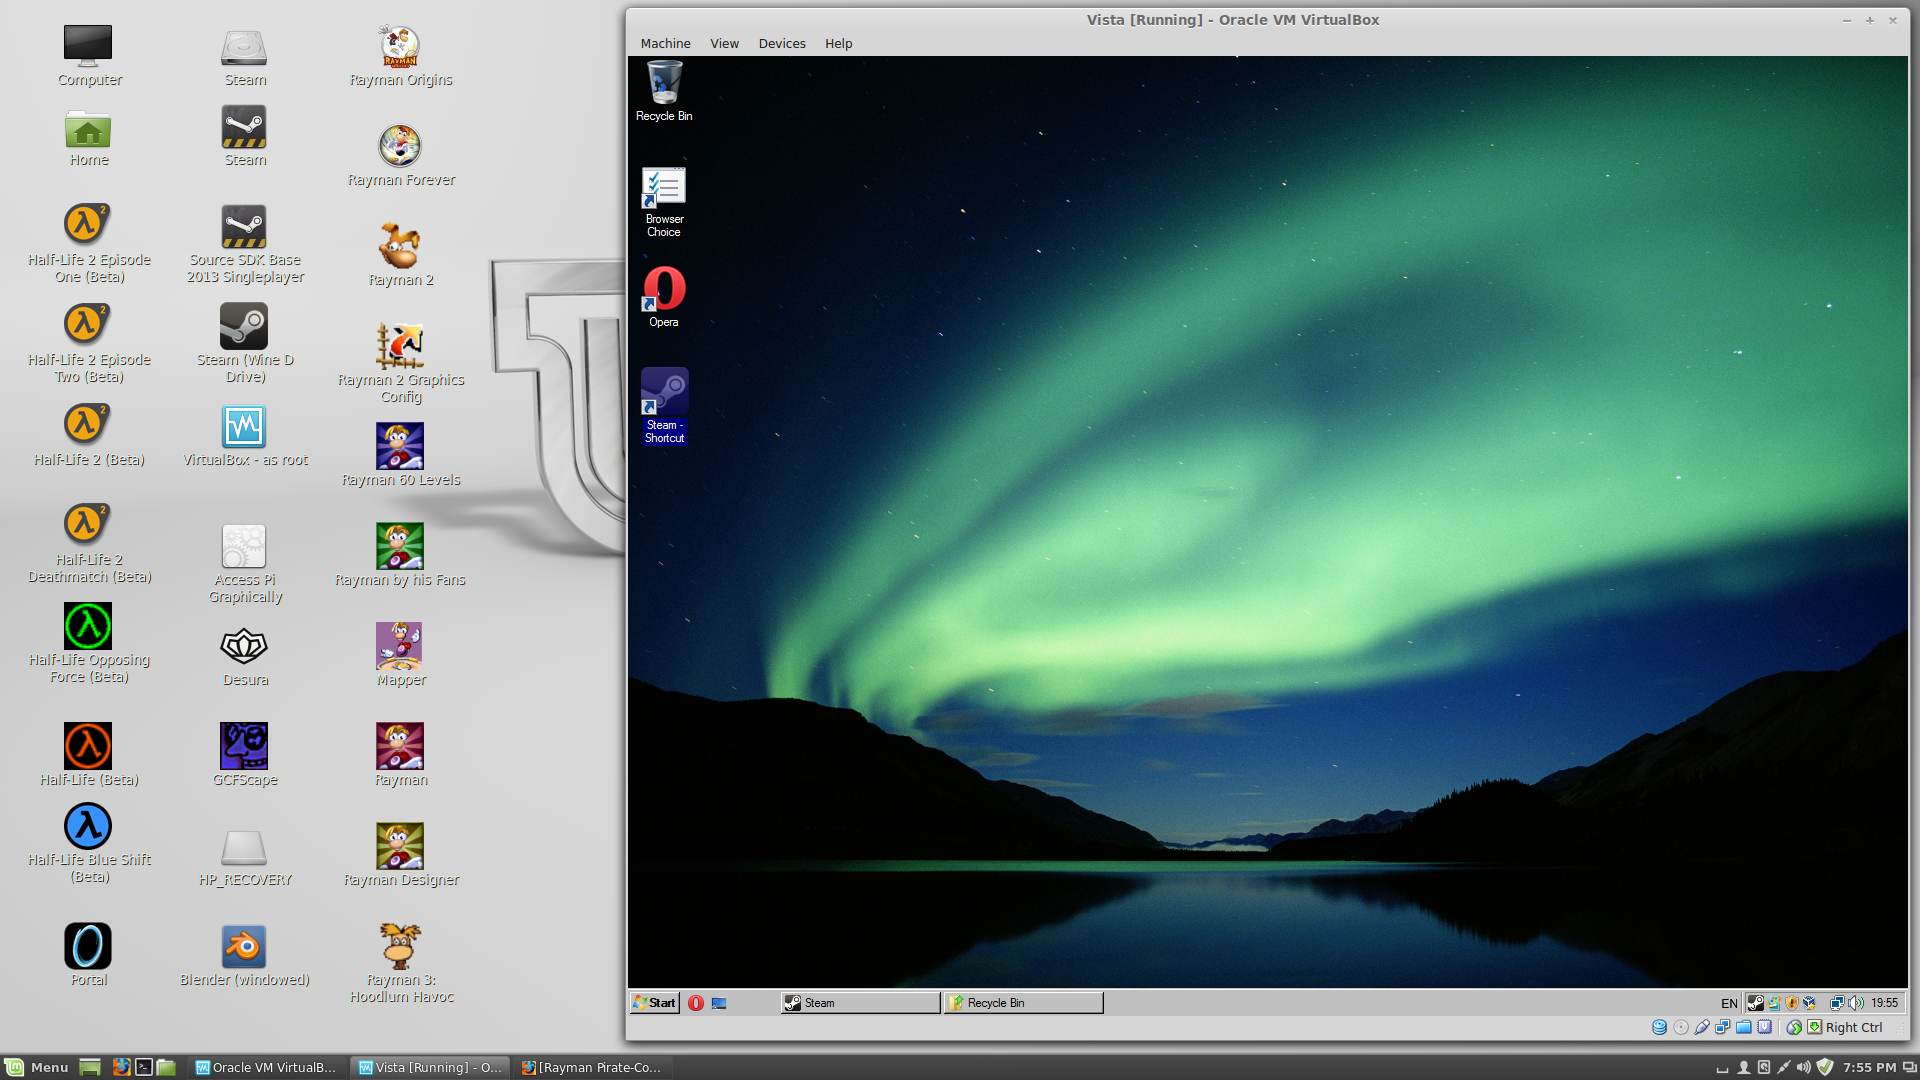Switch to Rayman Pirate-Co... taskbar window
1920x1080 pixels.
click(x=592, y=1067)
